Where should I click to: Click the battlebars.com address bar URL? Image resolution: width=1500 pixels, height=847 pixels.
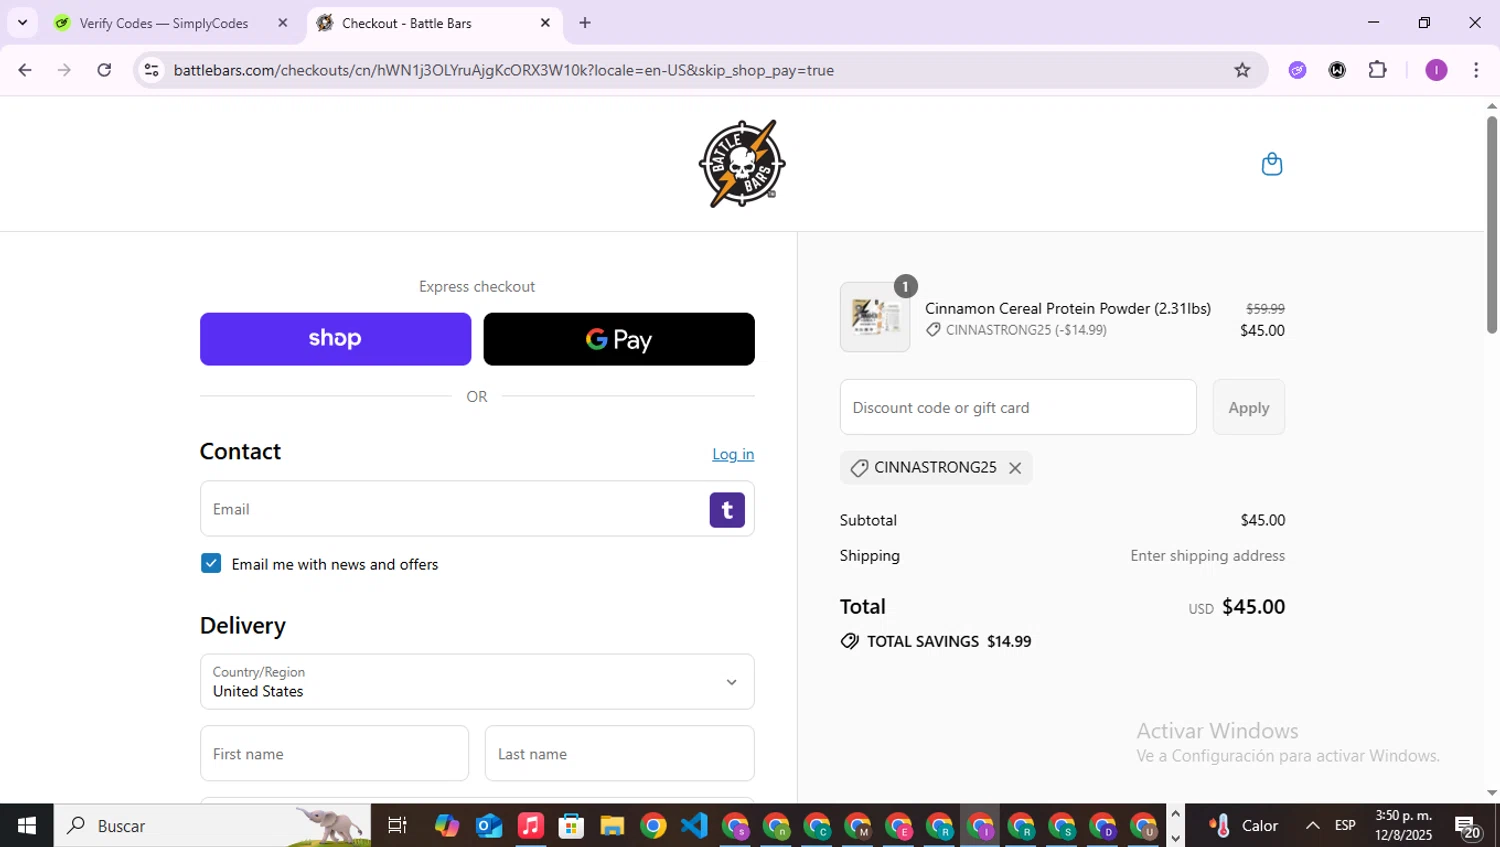(503, 70)
